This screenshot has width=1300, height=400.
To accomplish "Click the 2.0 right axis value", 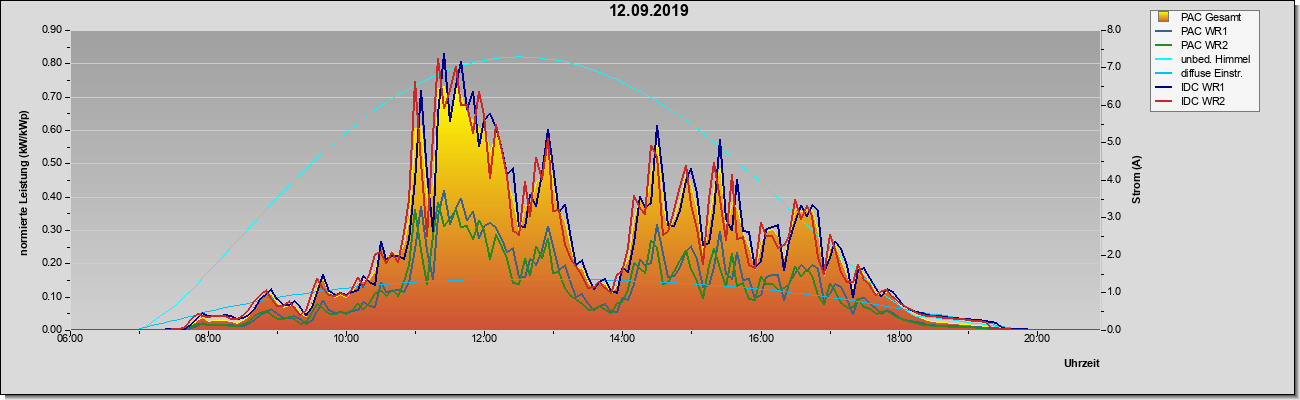I will [x=1113, y=255].
